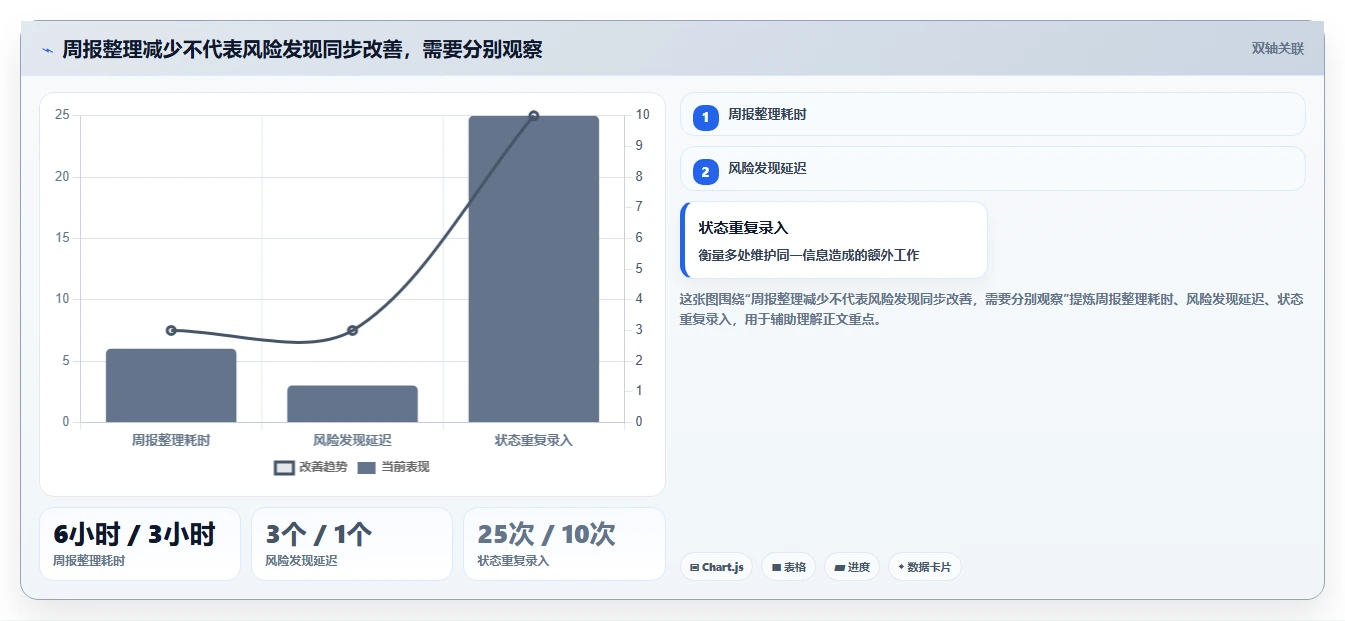Viewport: 1345px width, 621px height.
Task: Click the 风险发现延迟 x-axis label
Action: click(352, 440)
